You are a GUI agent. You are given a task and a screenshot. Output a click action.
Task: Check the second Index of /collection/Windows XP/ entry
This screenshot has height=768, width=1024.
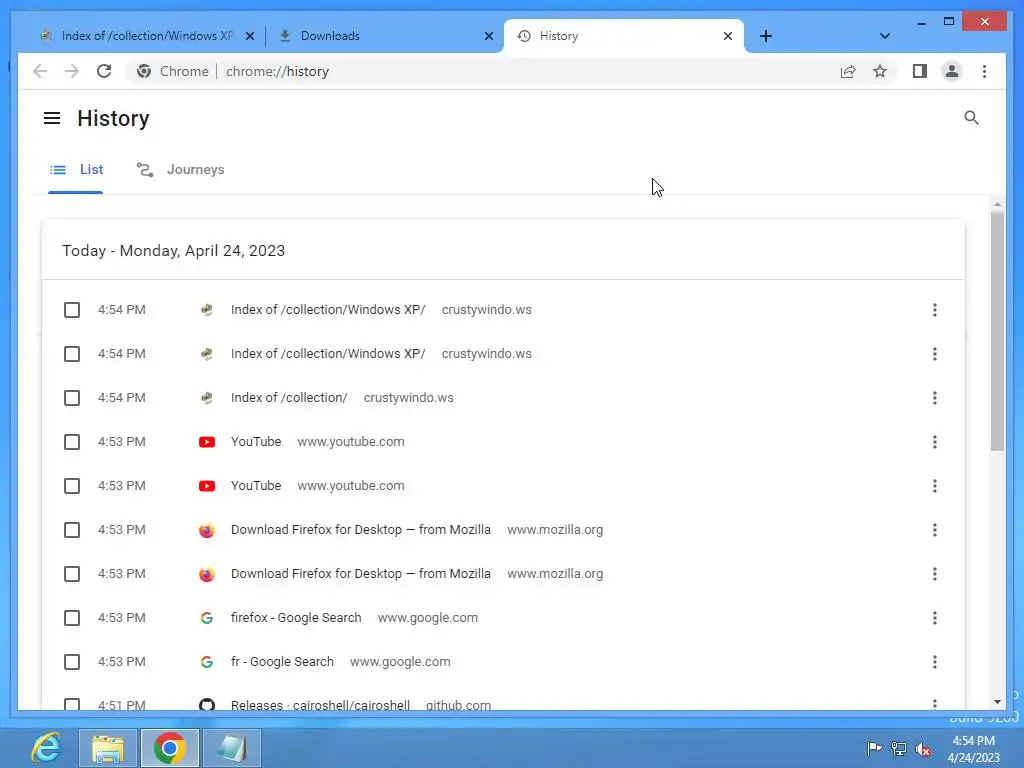72,354
